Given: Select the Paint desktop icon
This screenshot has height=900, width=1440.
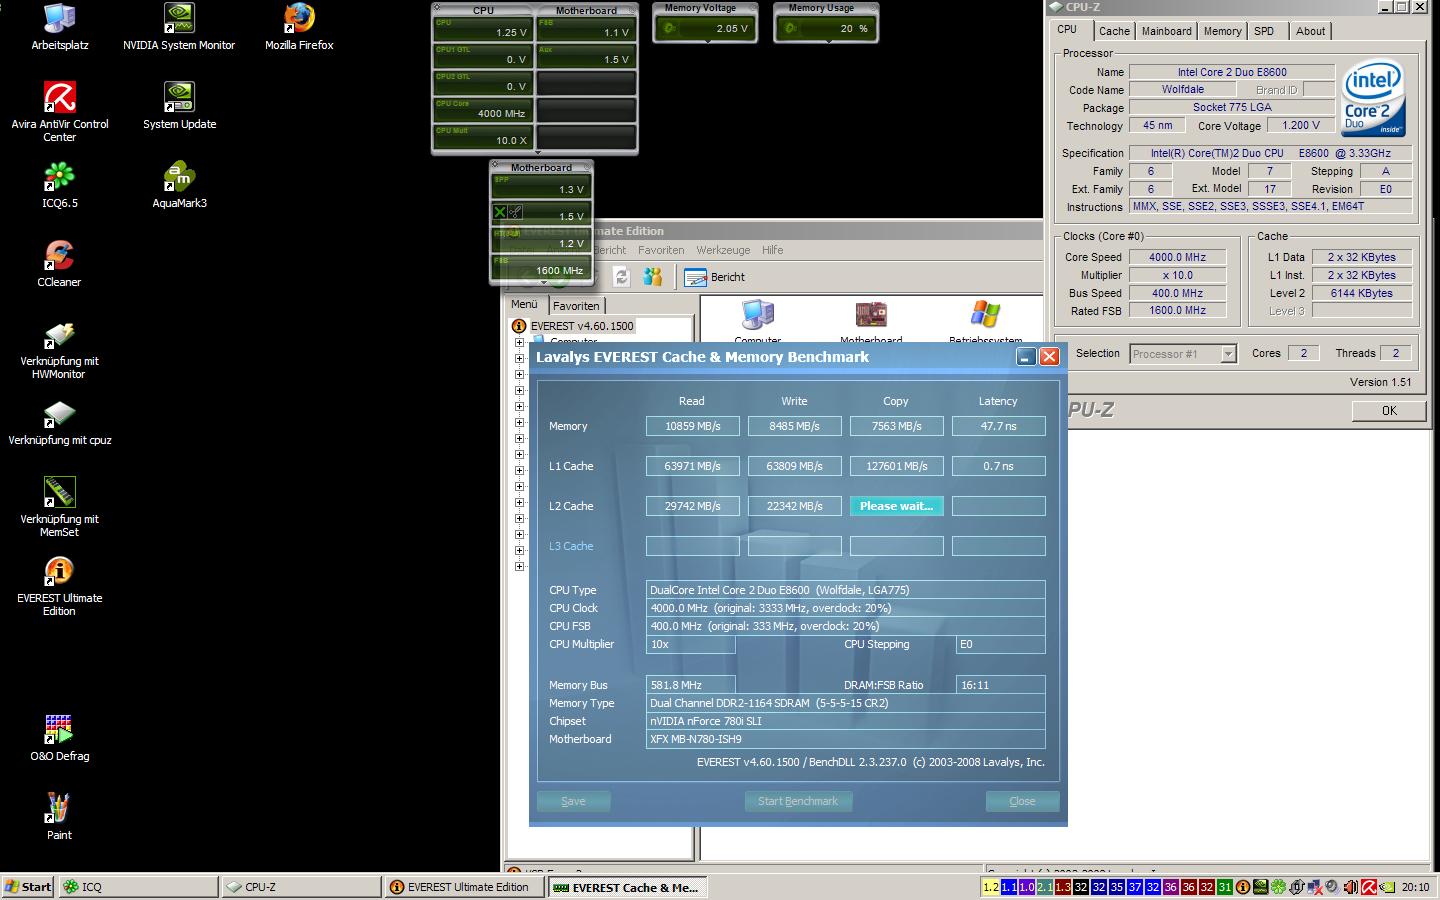Looking at the screenshot, I should 59,817.
